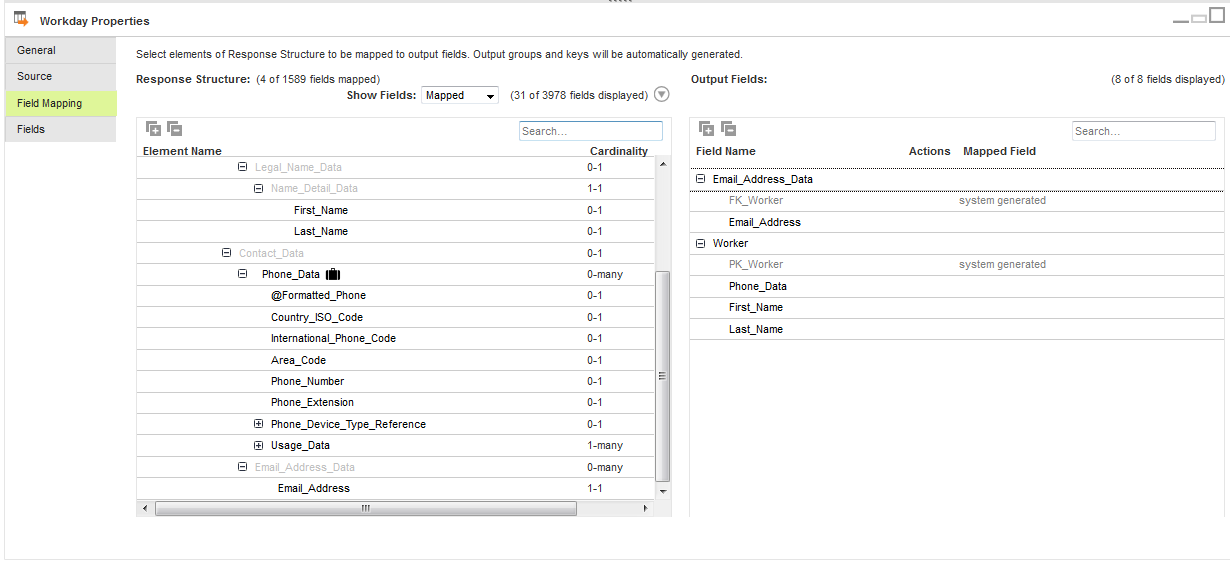Expand all in Response Structure toolbar
Viewport: 1230px width, 561px height.
pos(153,128)
